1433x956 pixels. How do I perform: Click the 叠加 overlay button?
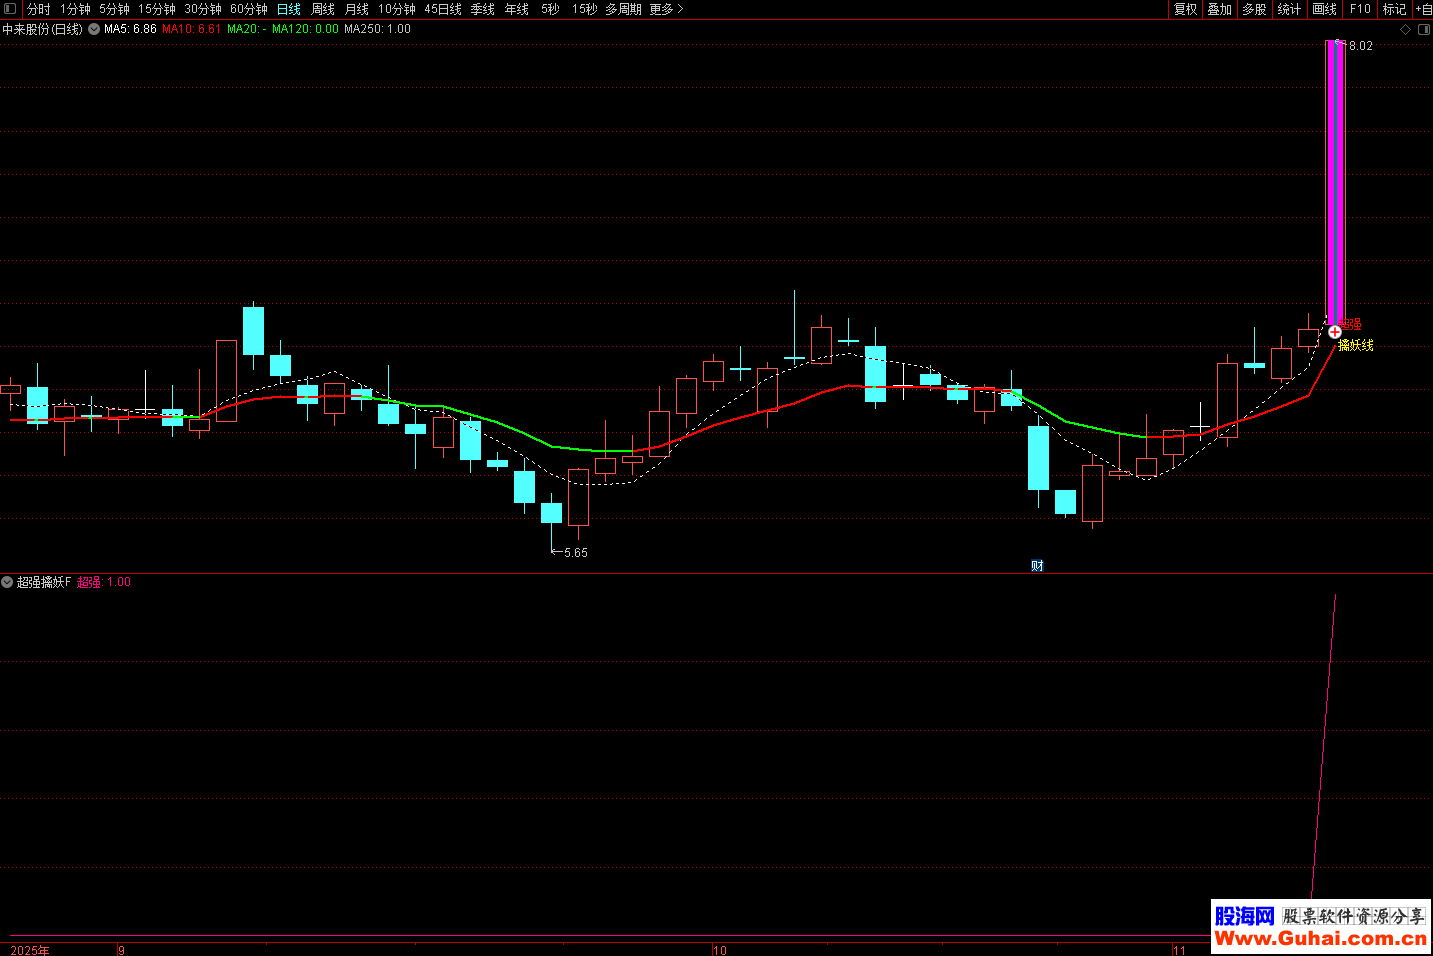pyautogui.click(x=1219, y=9)
